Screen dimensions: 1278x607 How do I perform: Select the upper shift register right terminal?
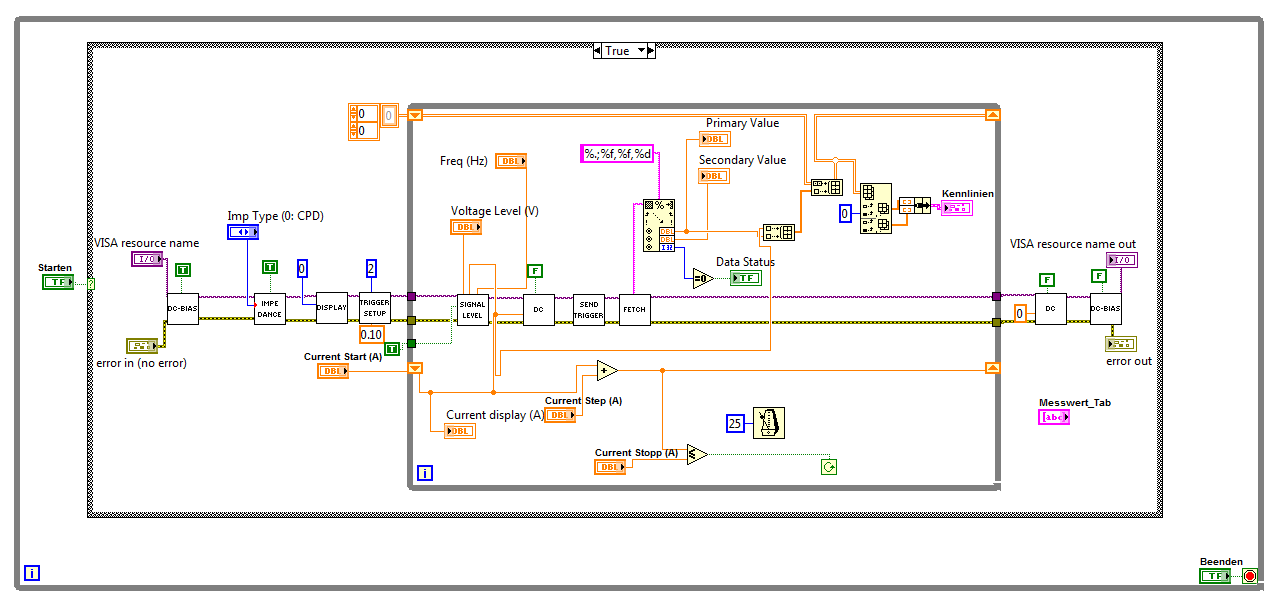coord(992,115)
